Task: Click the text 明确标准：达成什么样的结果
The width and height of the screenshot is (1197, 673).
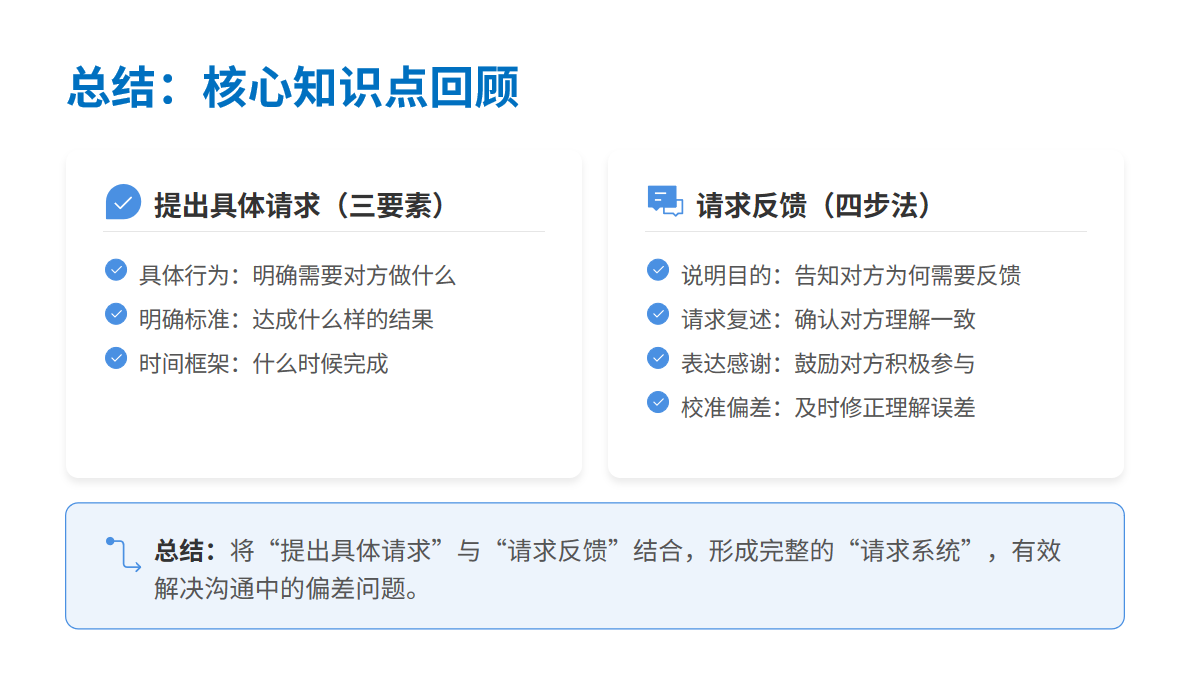Action: [x=286, y=320]
